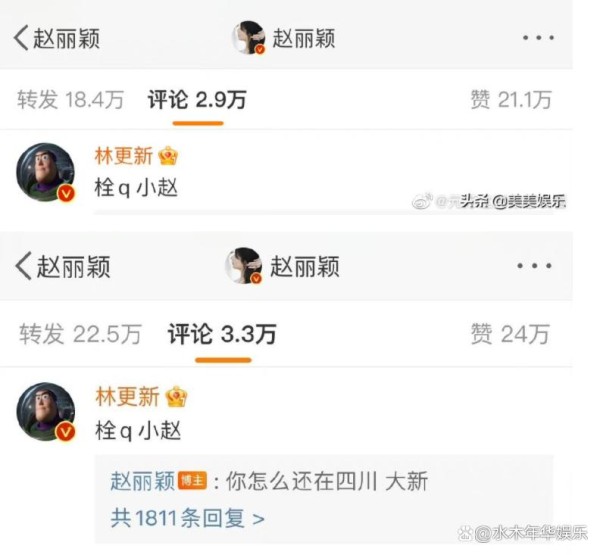Open the three-dot menu in top header
600x555 pixels.
click(538, 38)
